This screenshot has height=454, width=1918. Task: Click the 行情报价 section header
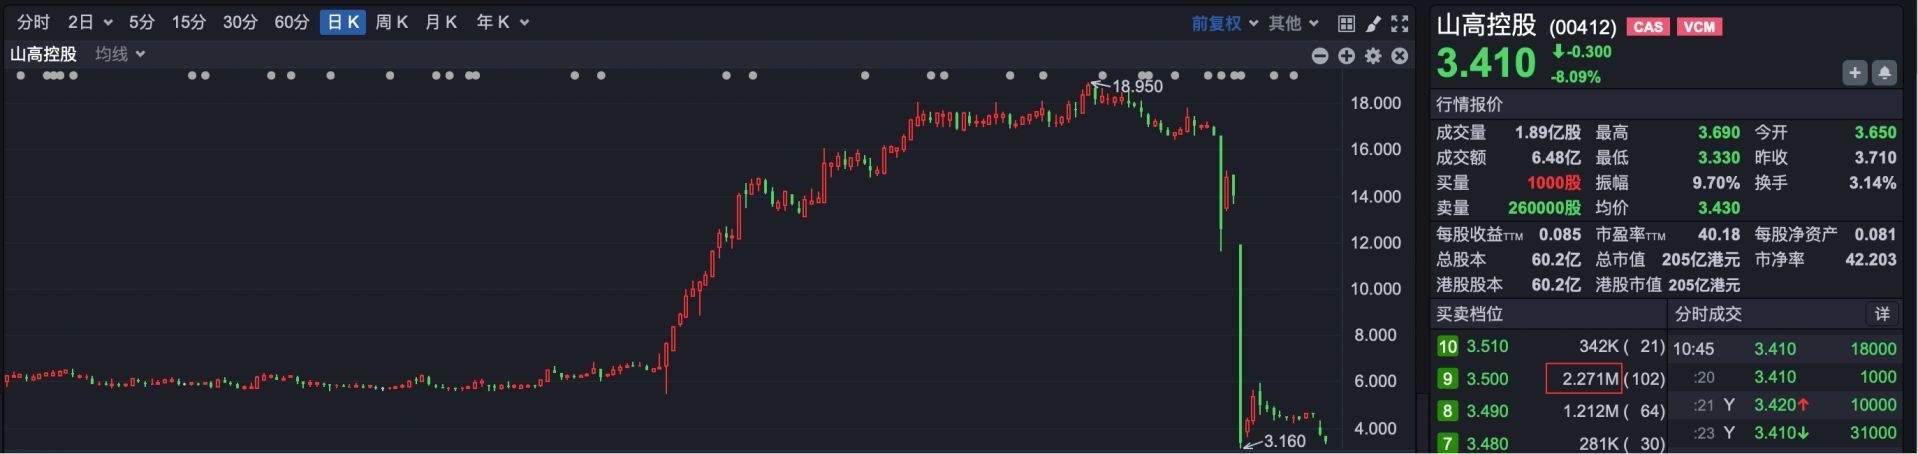pyautogui.click(x=1469, y=104)
